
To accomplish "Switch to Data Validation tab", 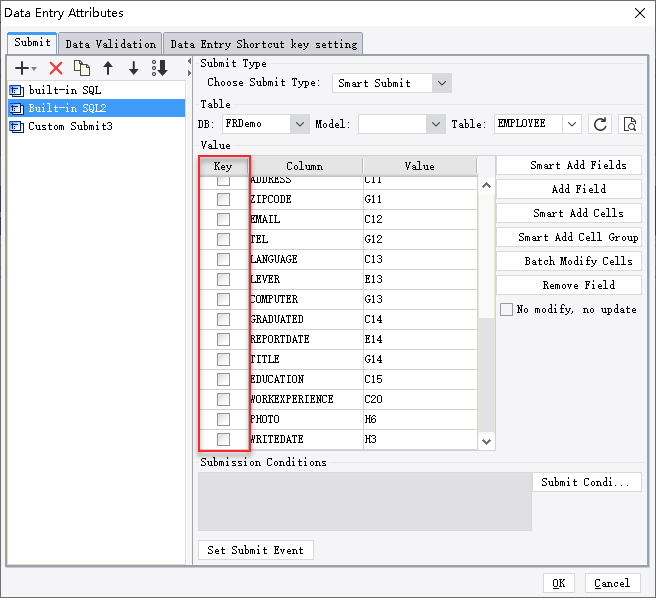I will [110, 44].
